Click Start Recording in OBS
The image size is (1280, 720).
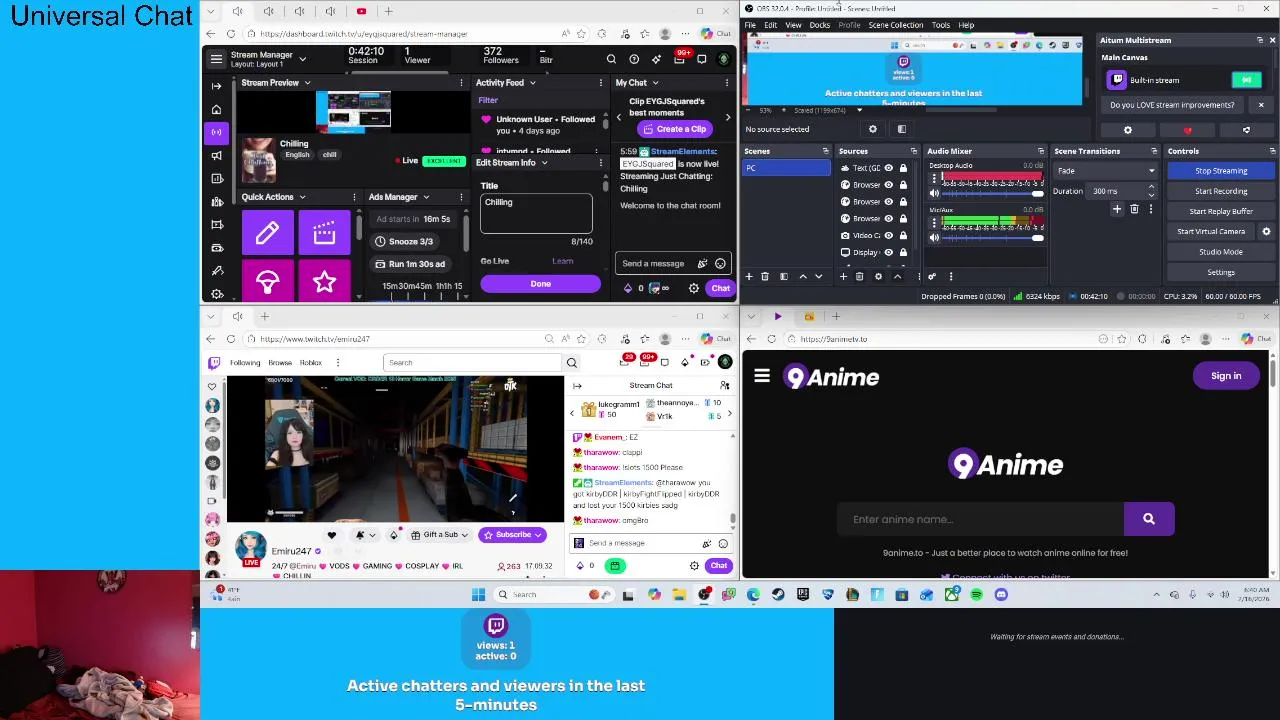[x=1221, y=191]
